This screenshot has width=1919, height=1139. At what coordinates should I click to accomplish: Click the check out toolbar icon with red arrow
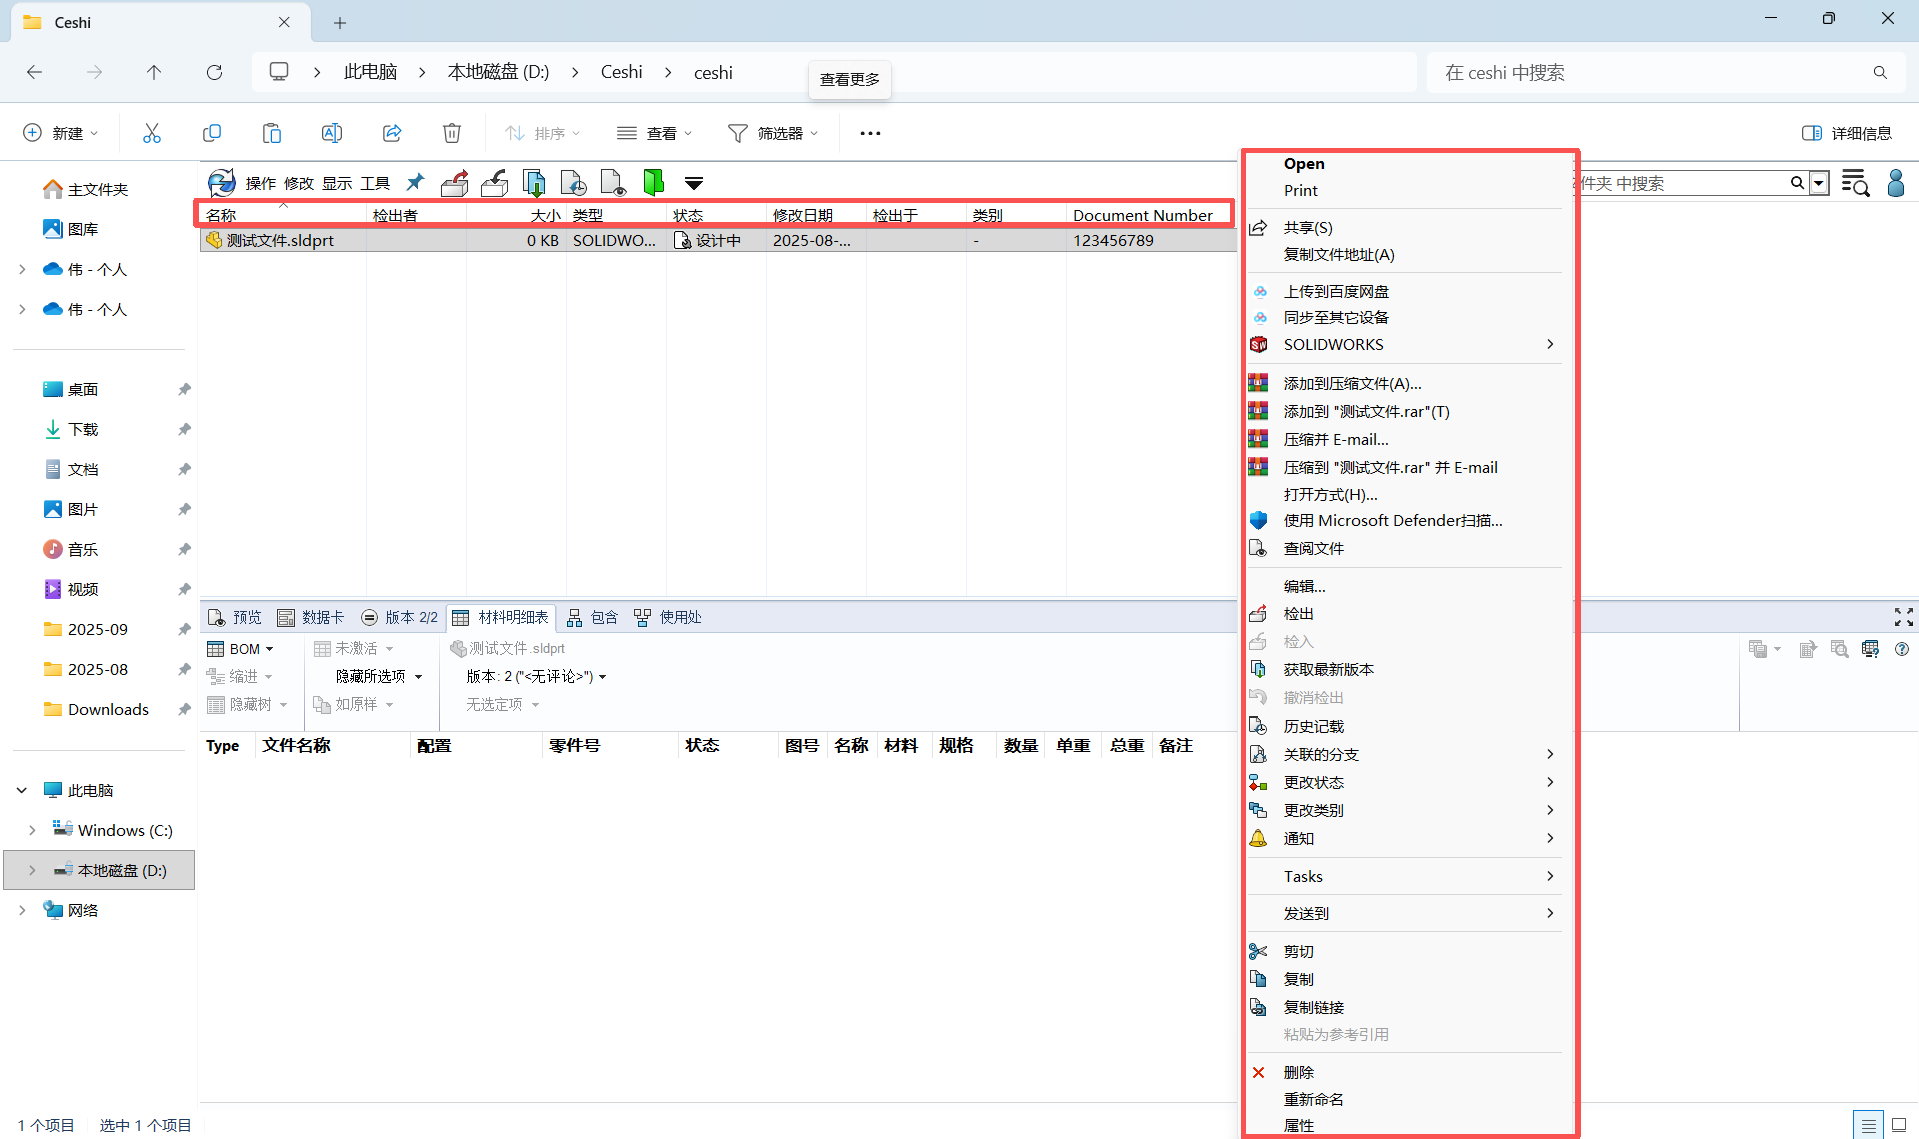pyautogui.click(x=455, y=183)
